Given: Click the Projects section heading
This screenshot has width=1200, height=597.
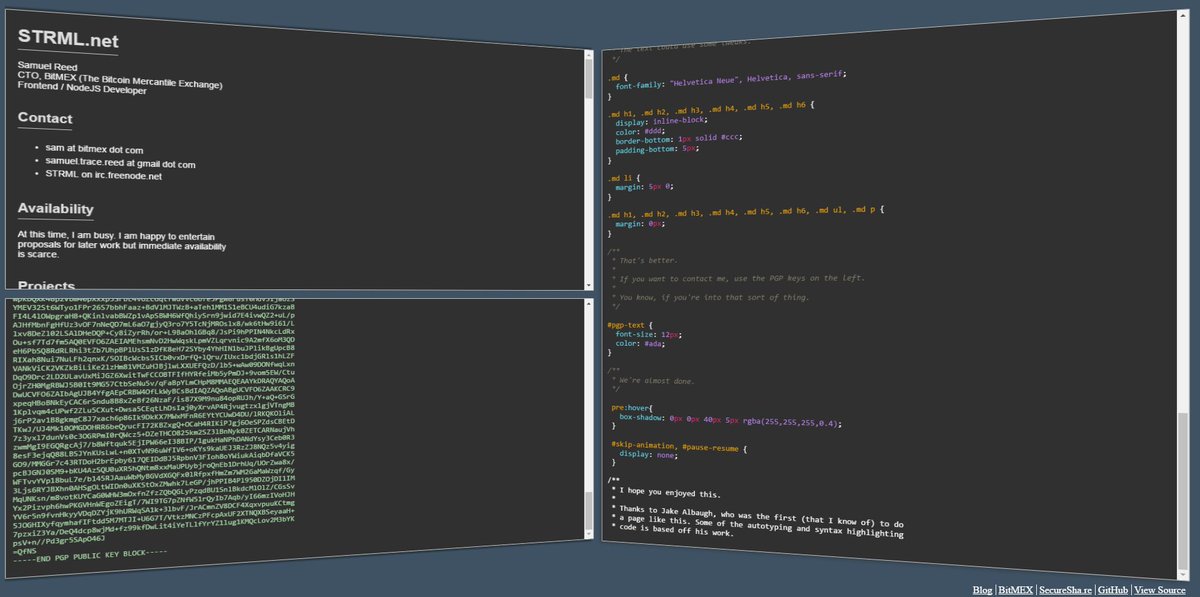Looking at the screenshot, I should (x=46, y=284).
